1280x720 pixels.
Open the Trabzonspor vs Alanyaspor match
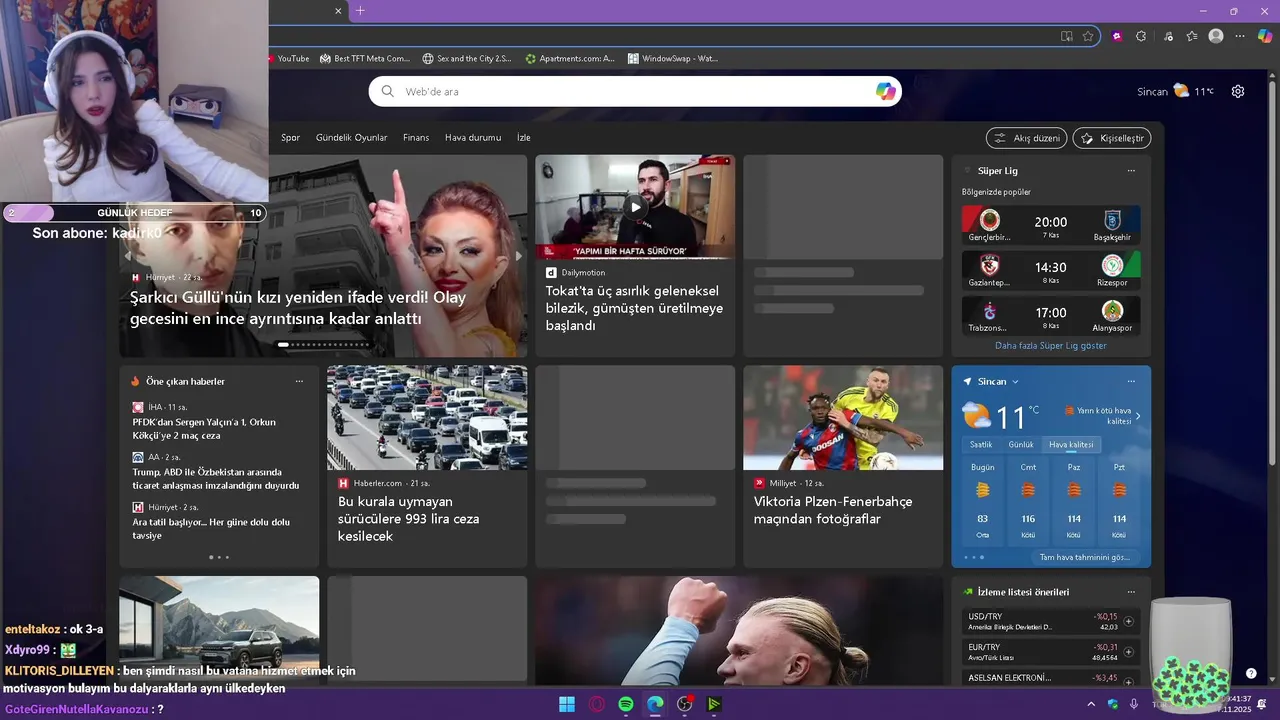[x=1051, y=316]
